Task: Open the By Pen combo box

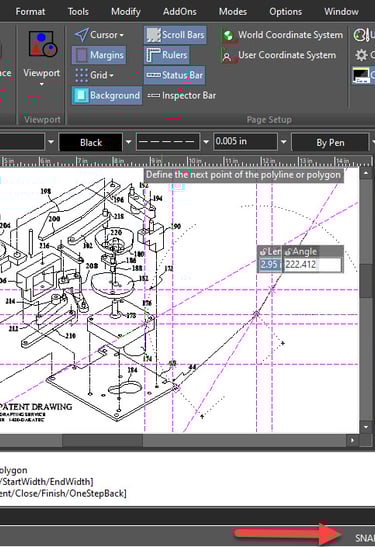Action: click(x=330, y=142)
